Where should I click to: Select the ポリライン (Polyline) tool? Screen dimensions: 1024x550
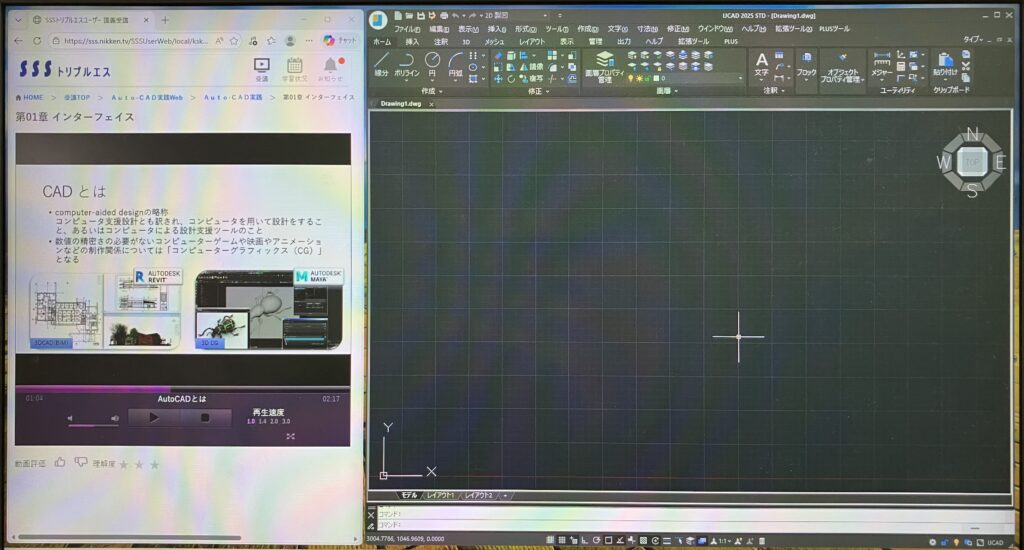[x=407, y=65]
